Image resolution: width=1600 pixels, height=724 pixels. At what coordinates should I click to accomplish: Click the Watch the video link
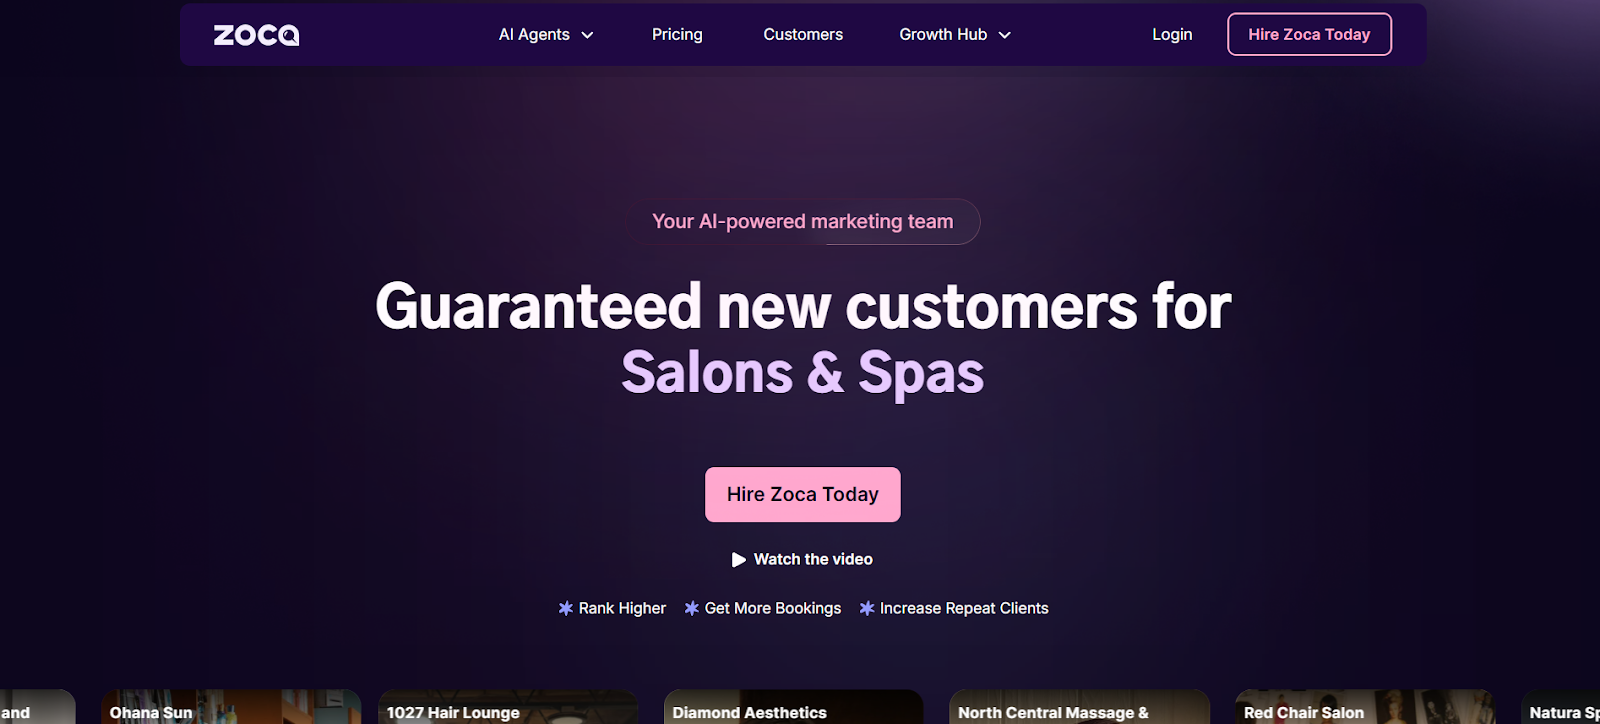coord(802,559)
